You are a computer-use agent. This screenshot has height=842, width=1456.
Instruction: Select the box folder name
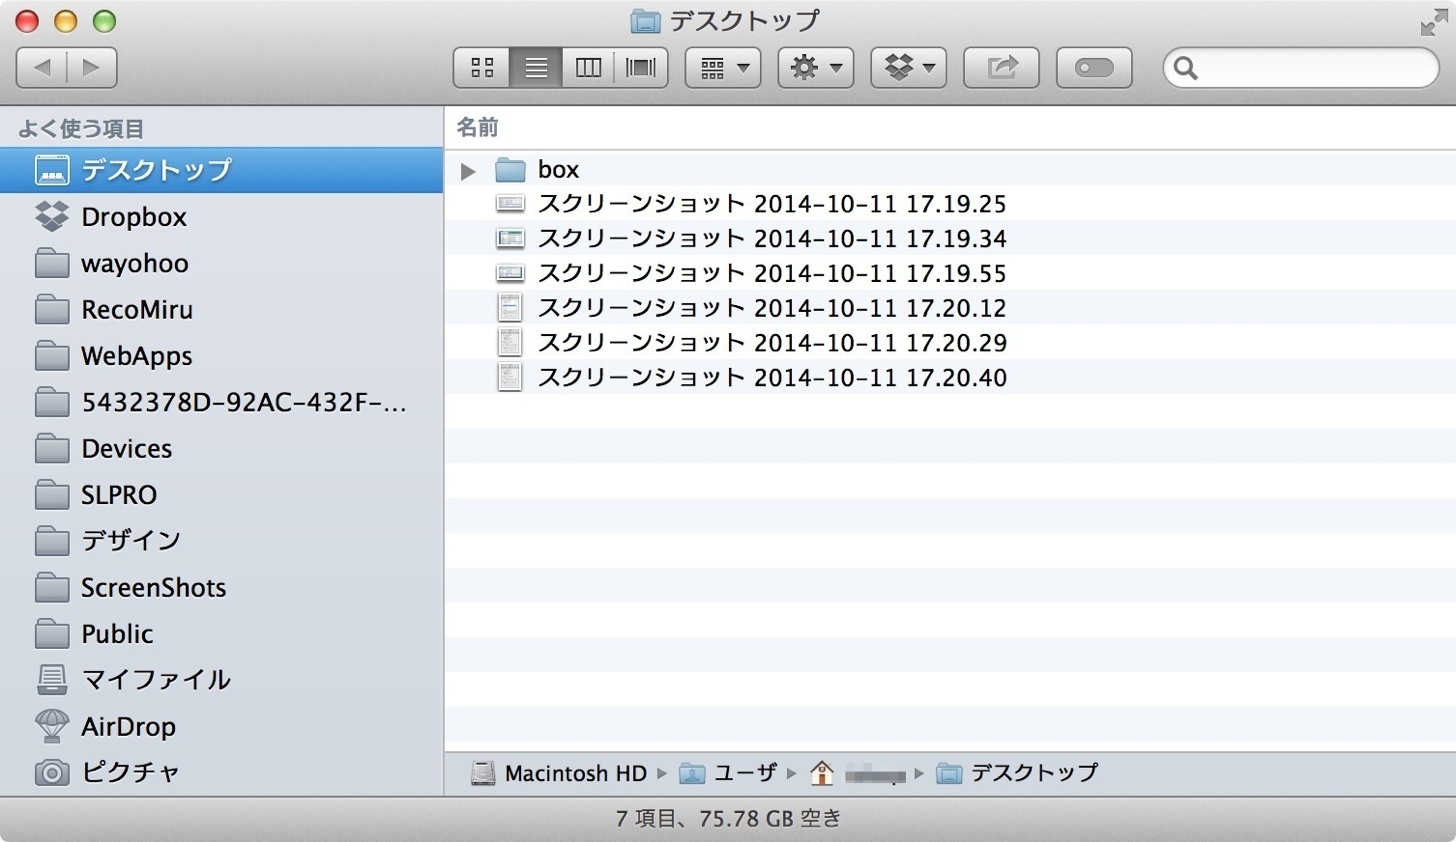coord(558,170)
